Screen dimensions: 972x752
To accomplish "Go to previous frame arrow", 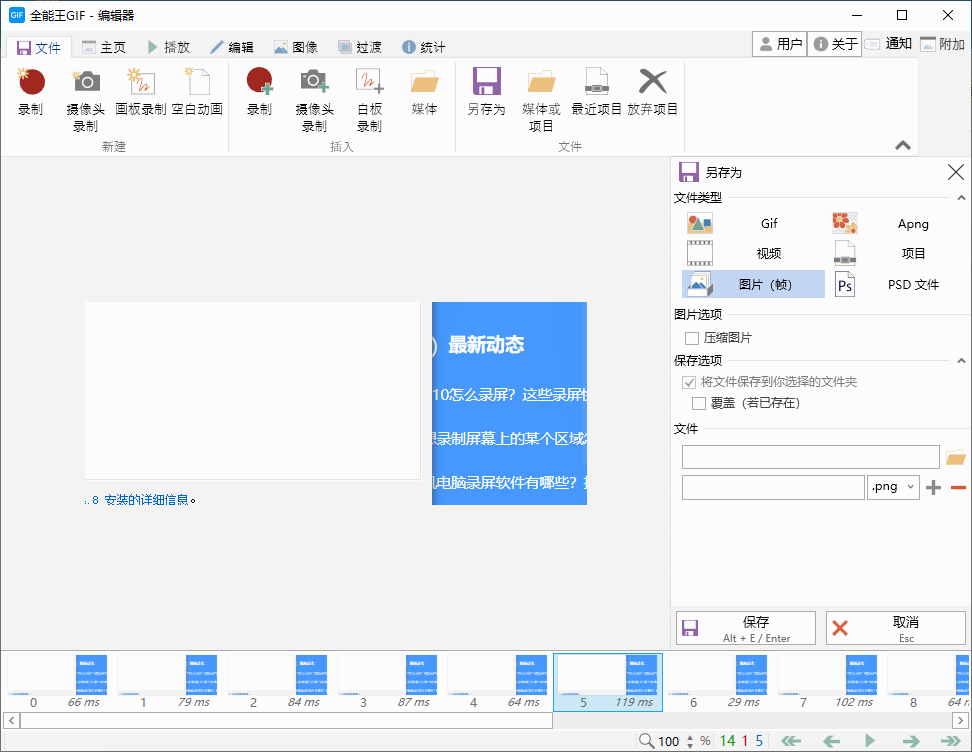I will coord(831,741).
